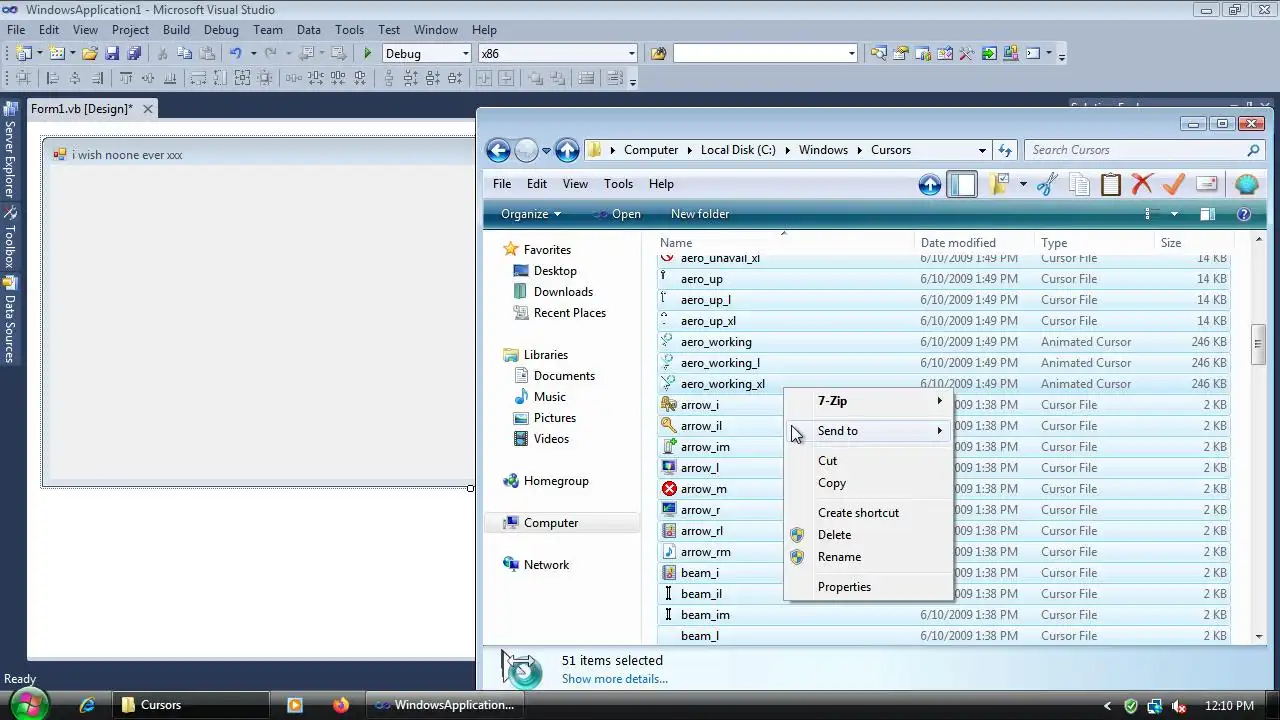
Task: Click the Open button in Explorer command bar
Action: 617,214
